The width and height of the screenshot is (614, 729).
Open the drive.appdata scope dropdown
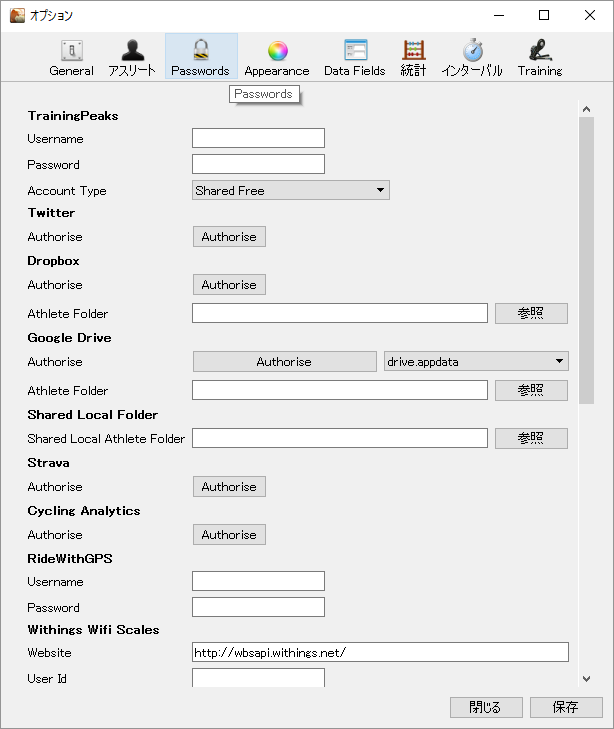[476, 361]
